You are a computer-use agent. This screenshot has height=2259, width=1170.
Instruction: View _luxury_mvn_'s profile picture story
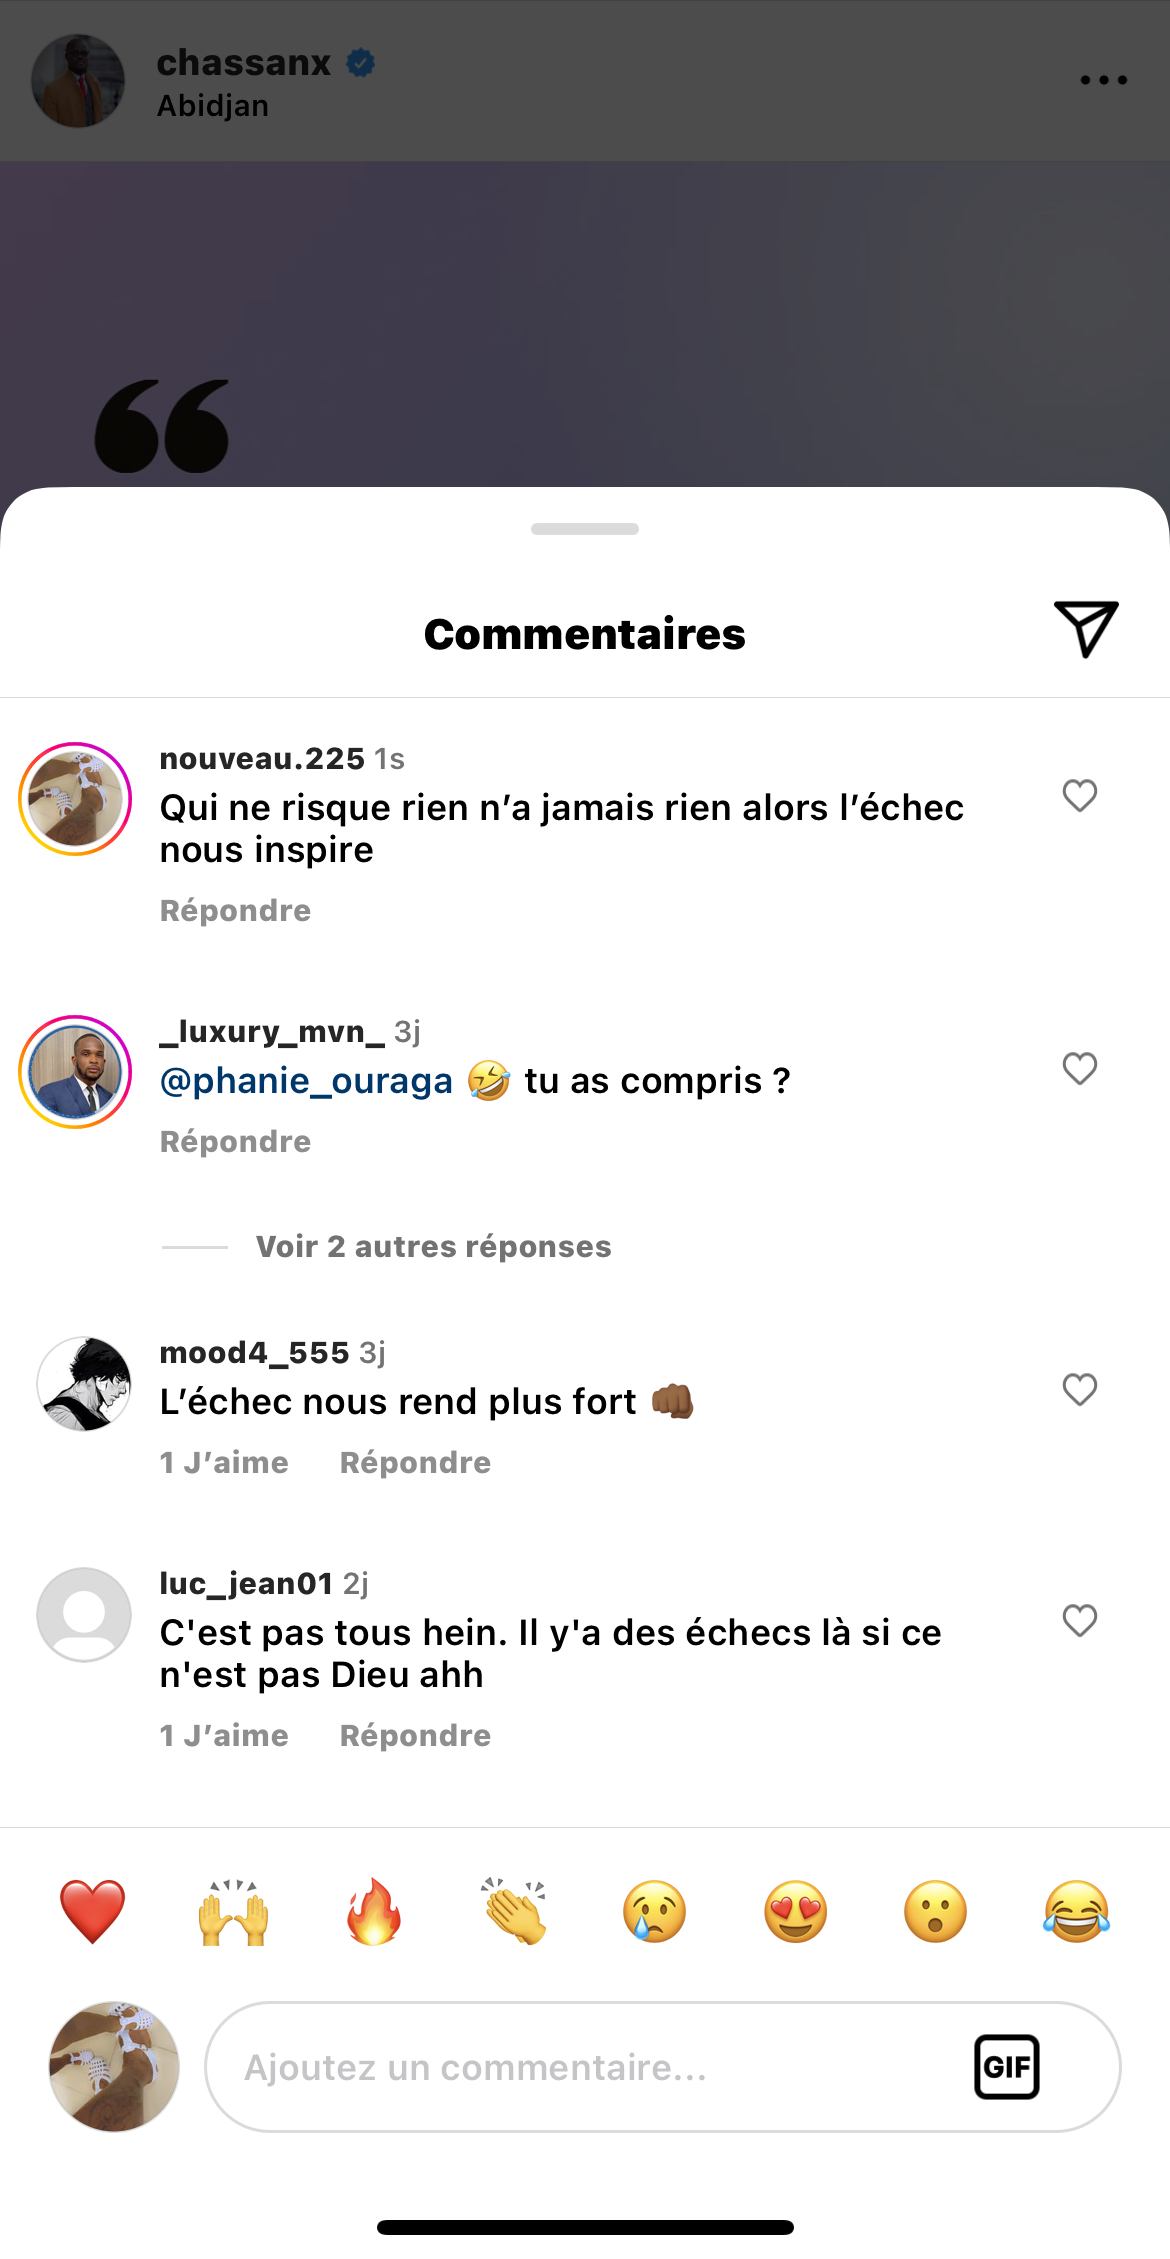76,1072
